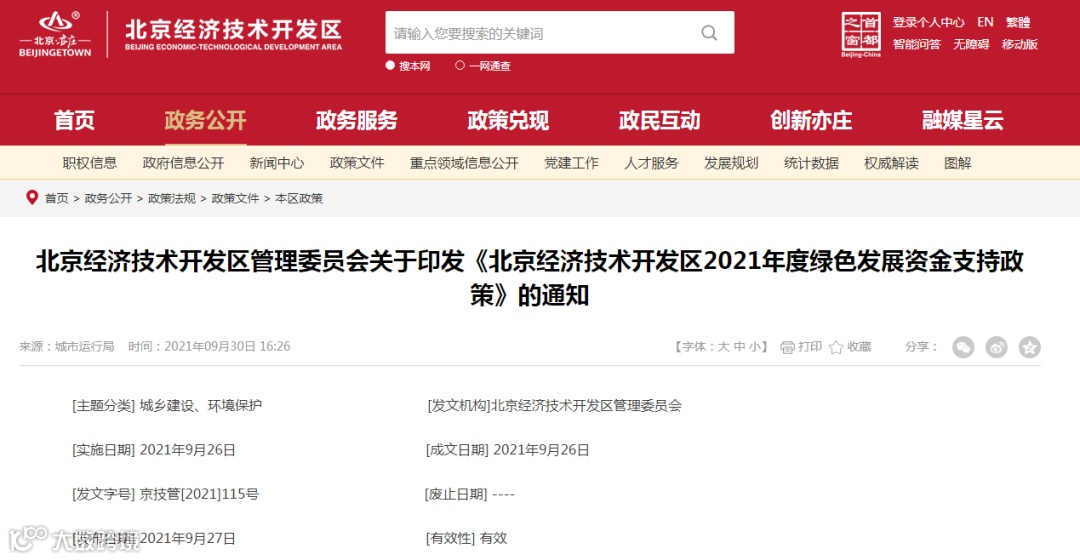This screenshot has height=560, width=1080.
Task: Go to 新闻中心 submenu
Action: pos(277,163)
